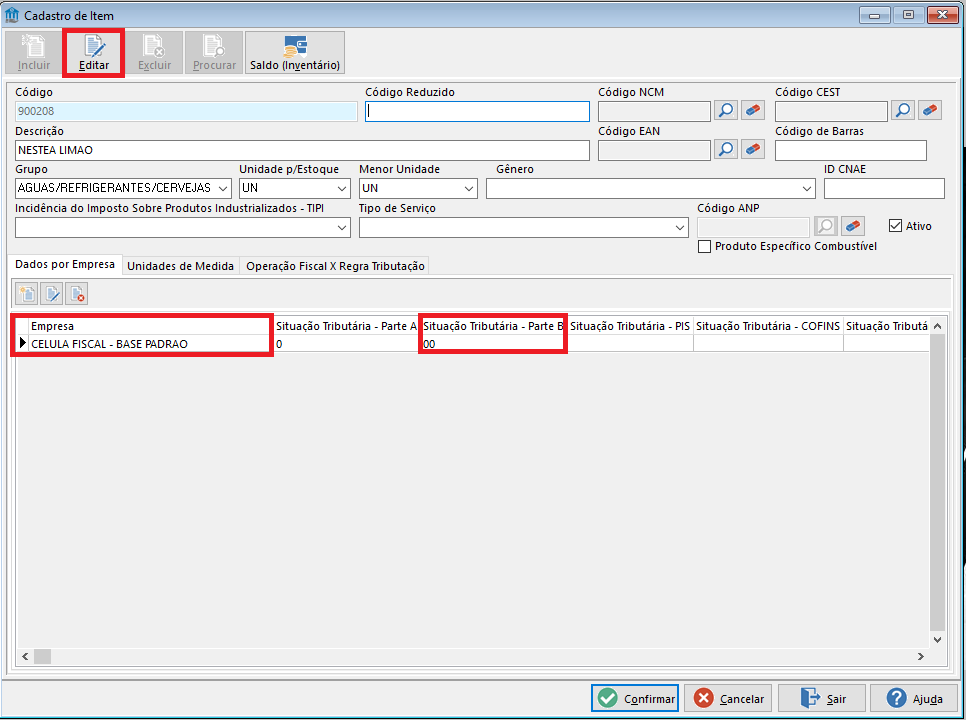This screenshot has height=720, width=966.
Task: Click the Parte B cell value 00
Action: point(494,344)
